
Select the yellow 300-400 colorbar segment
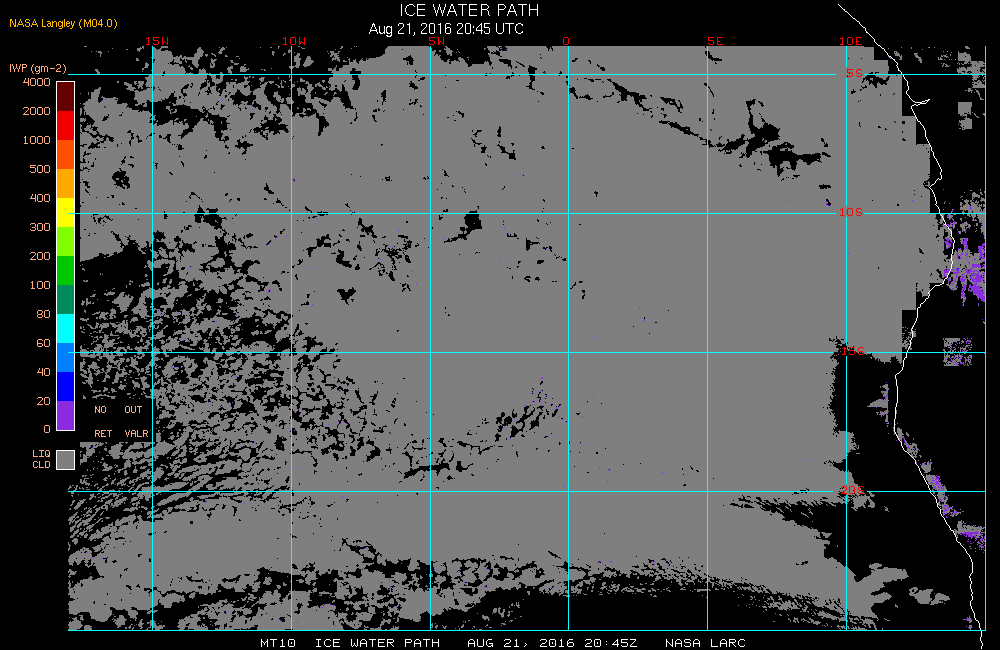[66, 212]
